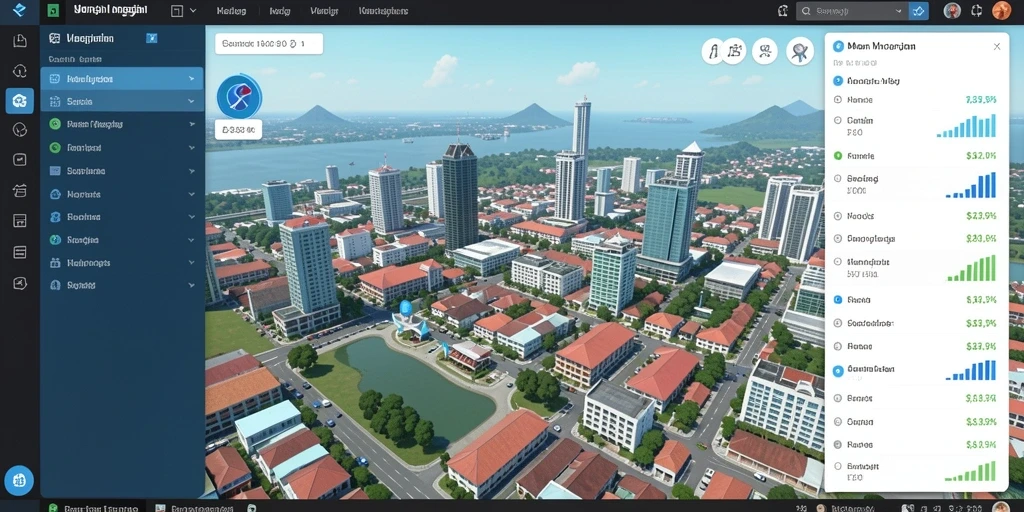Open the 'Meding' menu
The height and width of the screenshot is (512, 1024).
(x=231, y=11)
